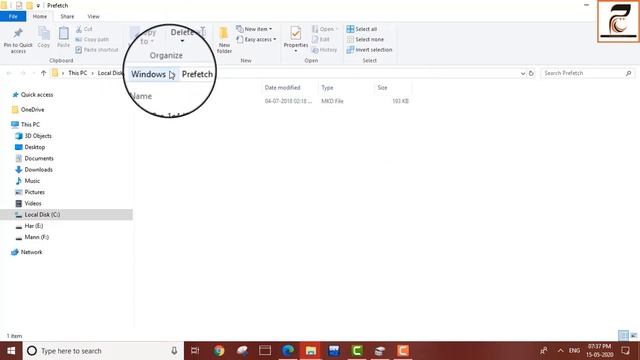Sort by Size column header
This screenshot has height=360, width=640.
tap(382, 88)
